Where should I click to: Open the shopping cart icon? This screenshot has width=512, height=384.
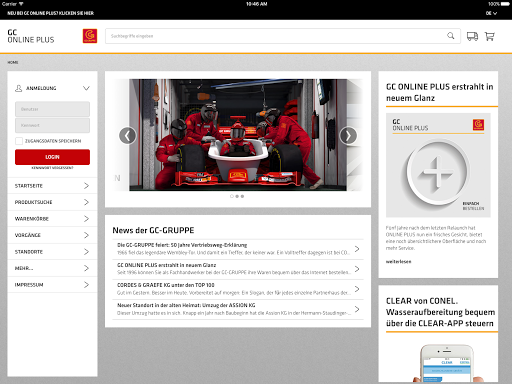489,36
